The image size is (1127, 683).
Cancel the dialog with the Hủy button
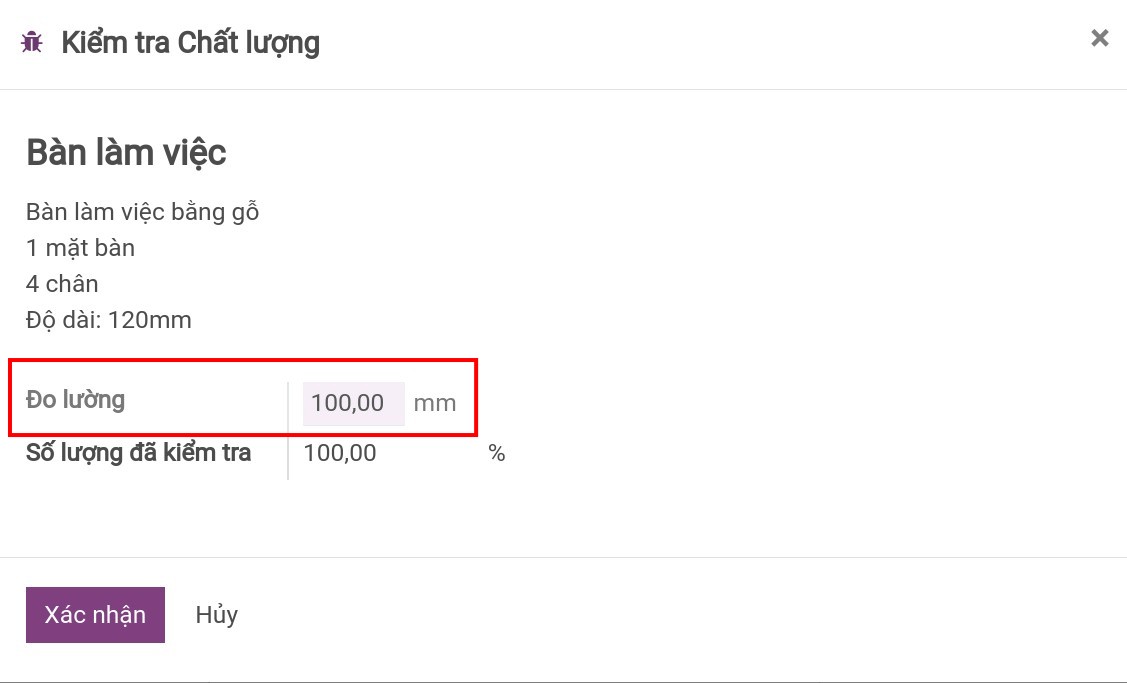[216, 614]
